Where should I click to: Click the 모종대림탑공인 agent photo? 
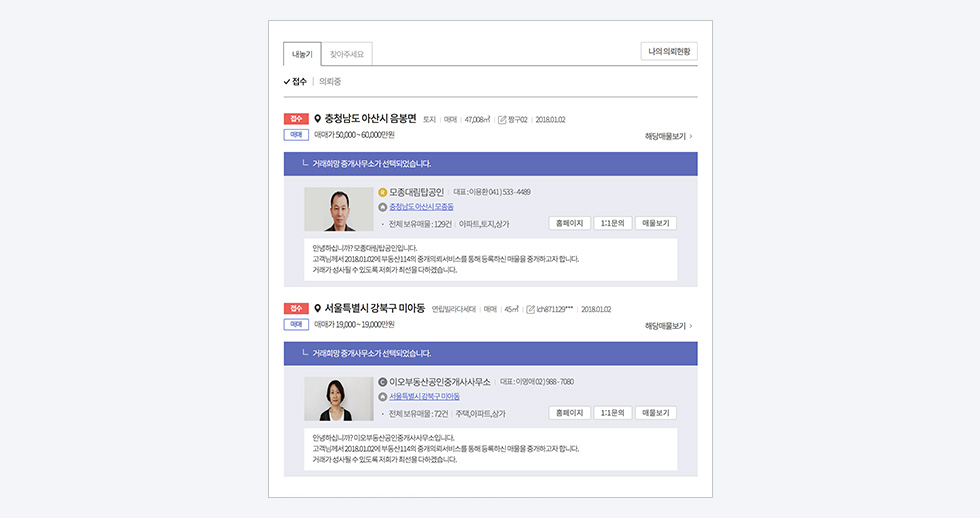click(x=338, y=210)
